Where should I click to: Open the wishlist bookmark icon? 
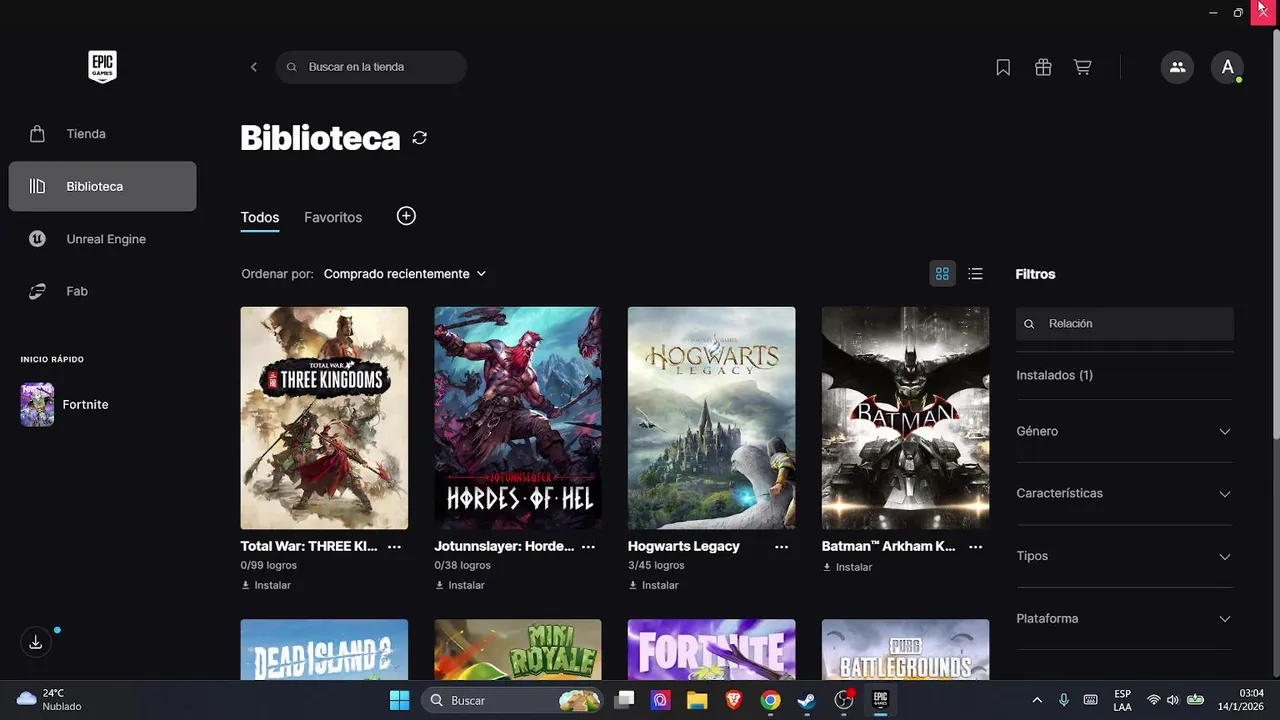[1003, 67]
